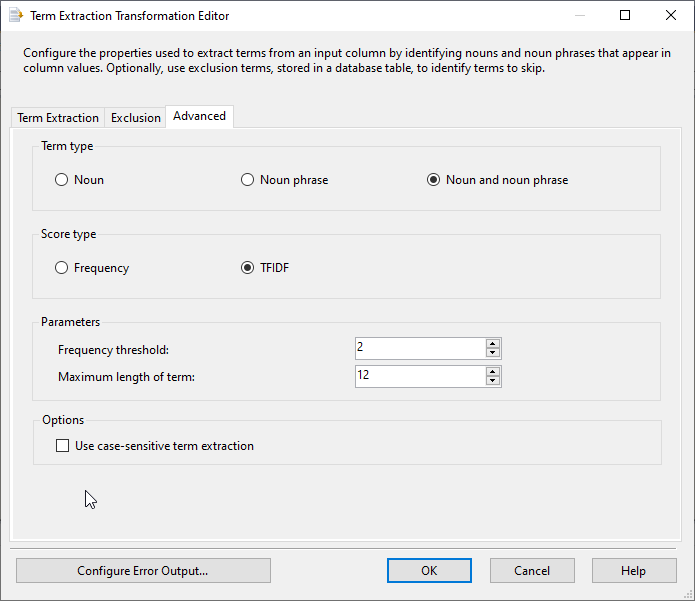The width and height of the screenshot is (695, 601).
Task: Open the Exclusion tab
Action: click(136, 118)
